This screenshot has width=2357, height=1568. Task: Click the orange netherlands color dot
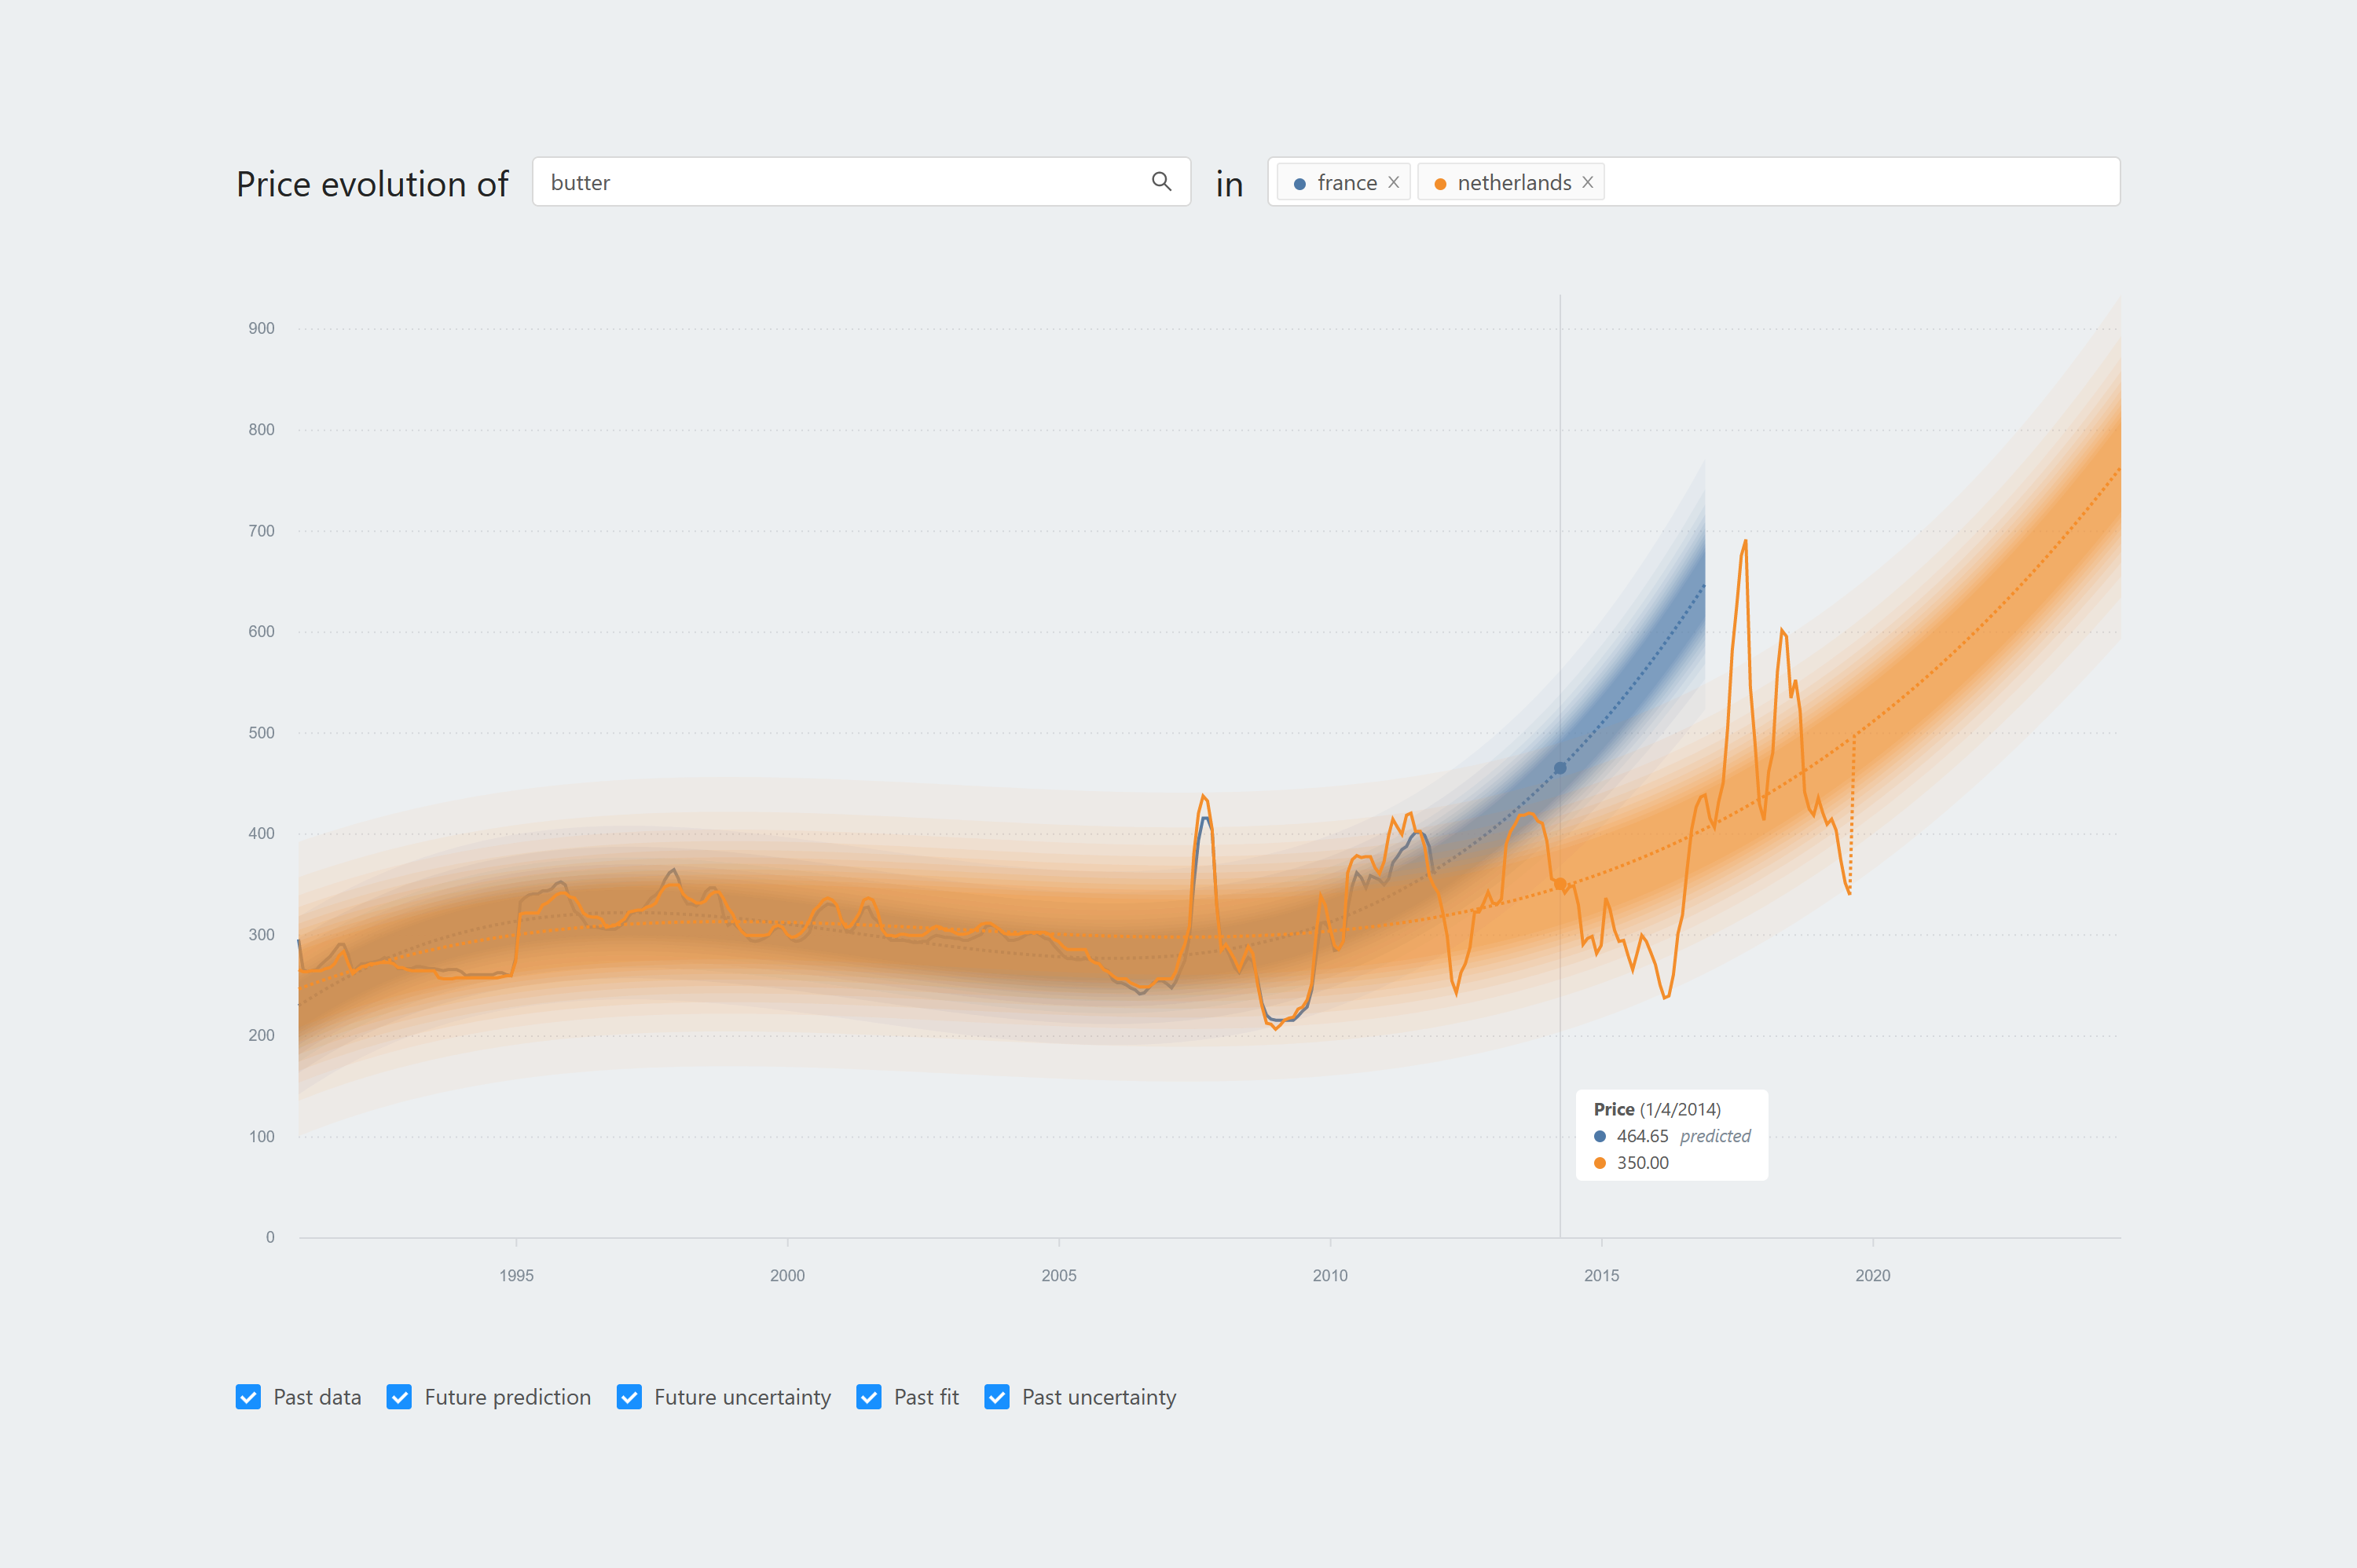click(1440, 183)
